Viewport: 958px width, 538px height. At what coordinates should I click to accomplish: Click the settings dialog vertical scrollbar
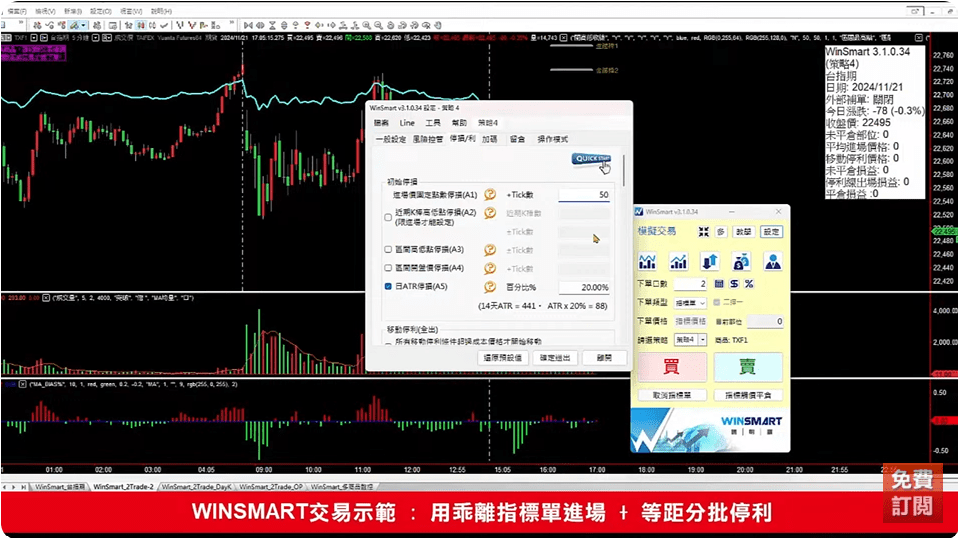(623, 171)
